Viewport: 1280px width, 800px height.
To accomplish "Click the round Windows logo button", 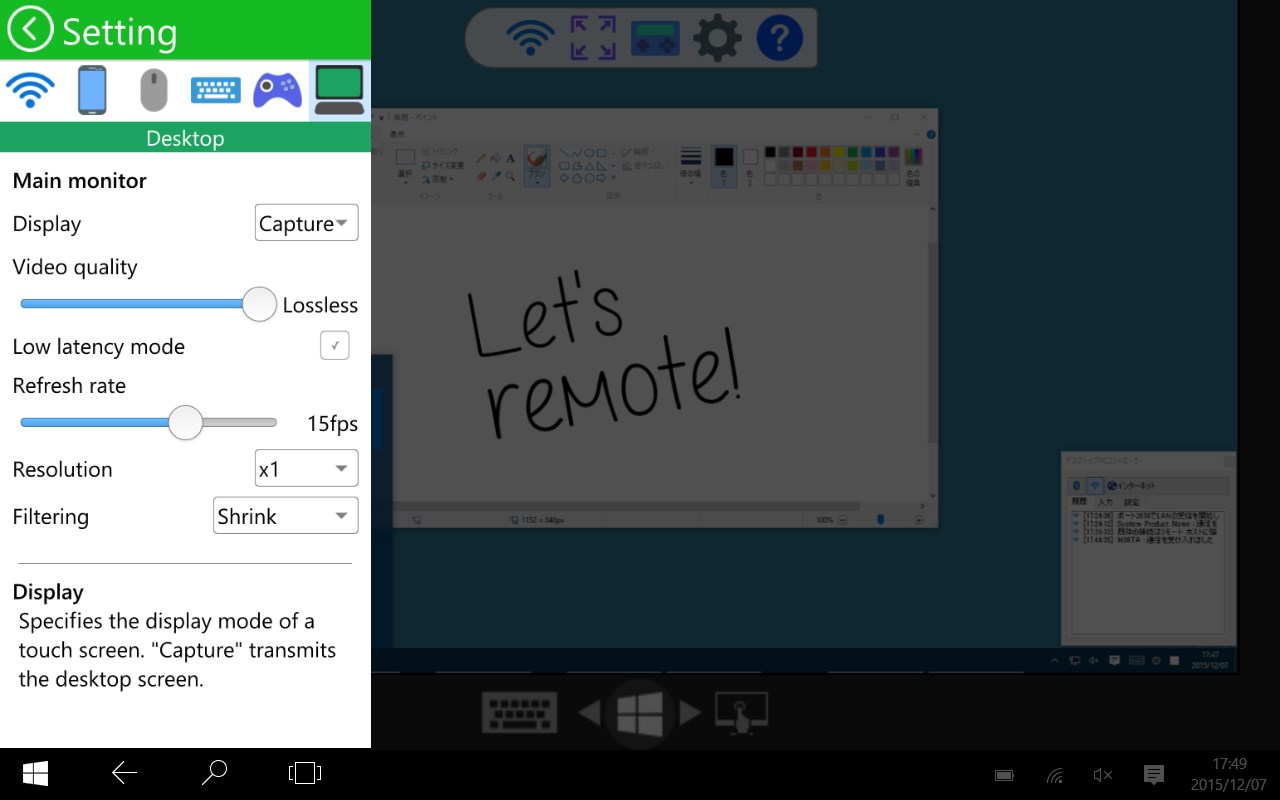I will 640,713.
